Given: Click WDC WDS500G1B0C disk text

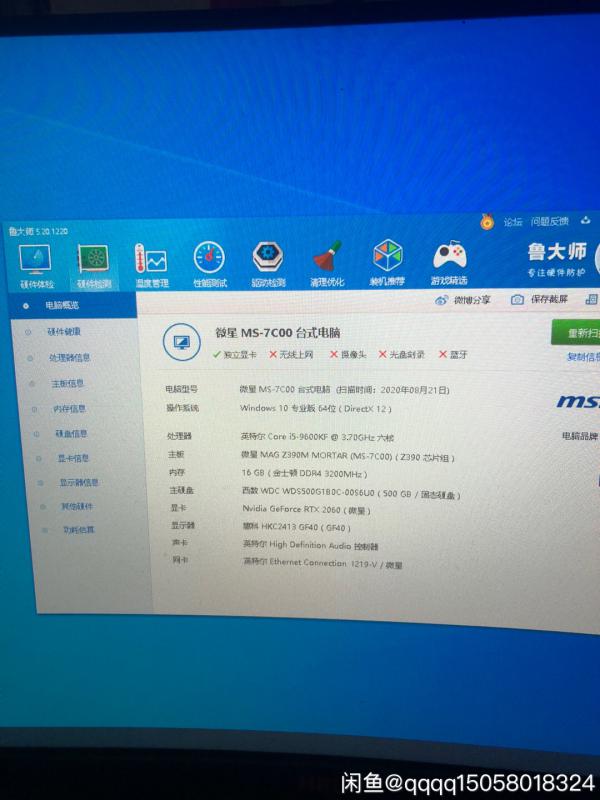Looking at the screenshot, I should coord(351,494).
